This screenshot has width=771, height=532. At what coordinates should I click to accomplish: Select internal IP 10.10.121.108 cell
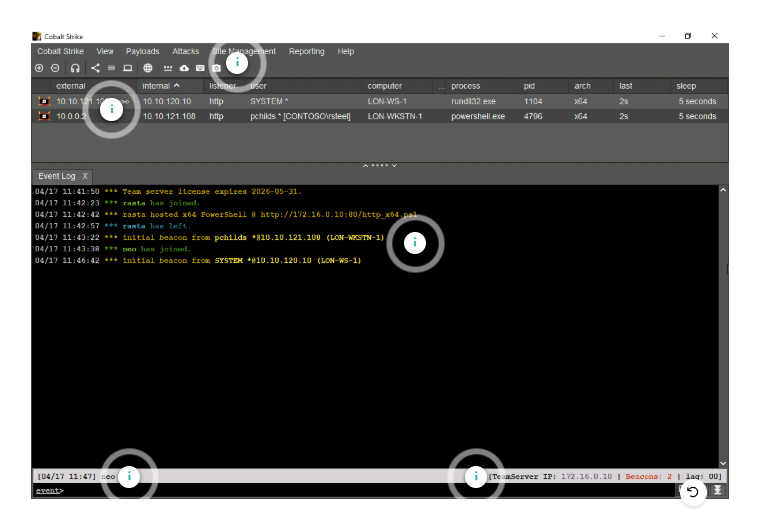(169, 117)
